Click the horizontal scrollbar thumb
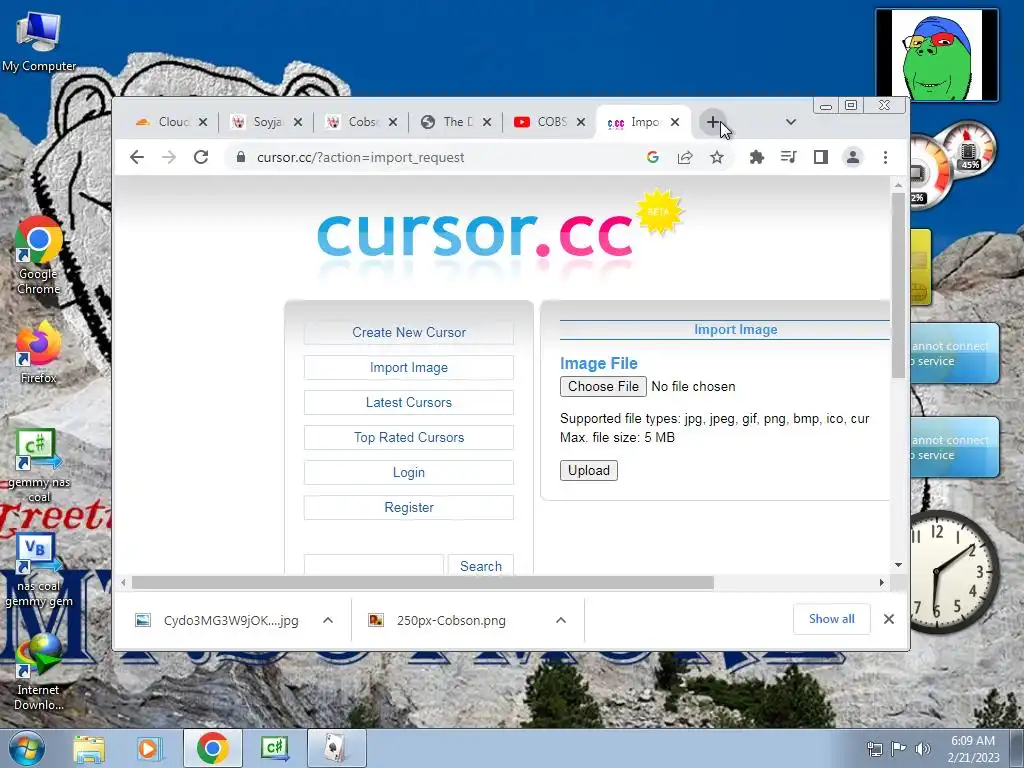 pyautogui.click(x=423, y=583)
